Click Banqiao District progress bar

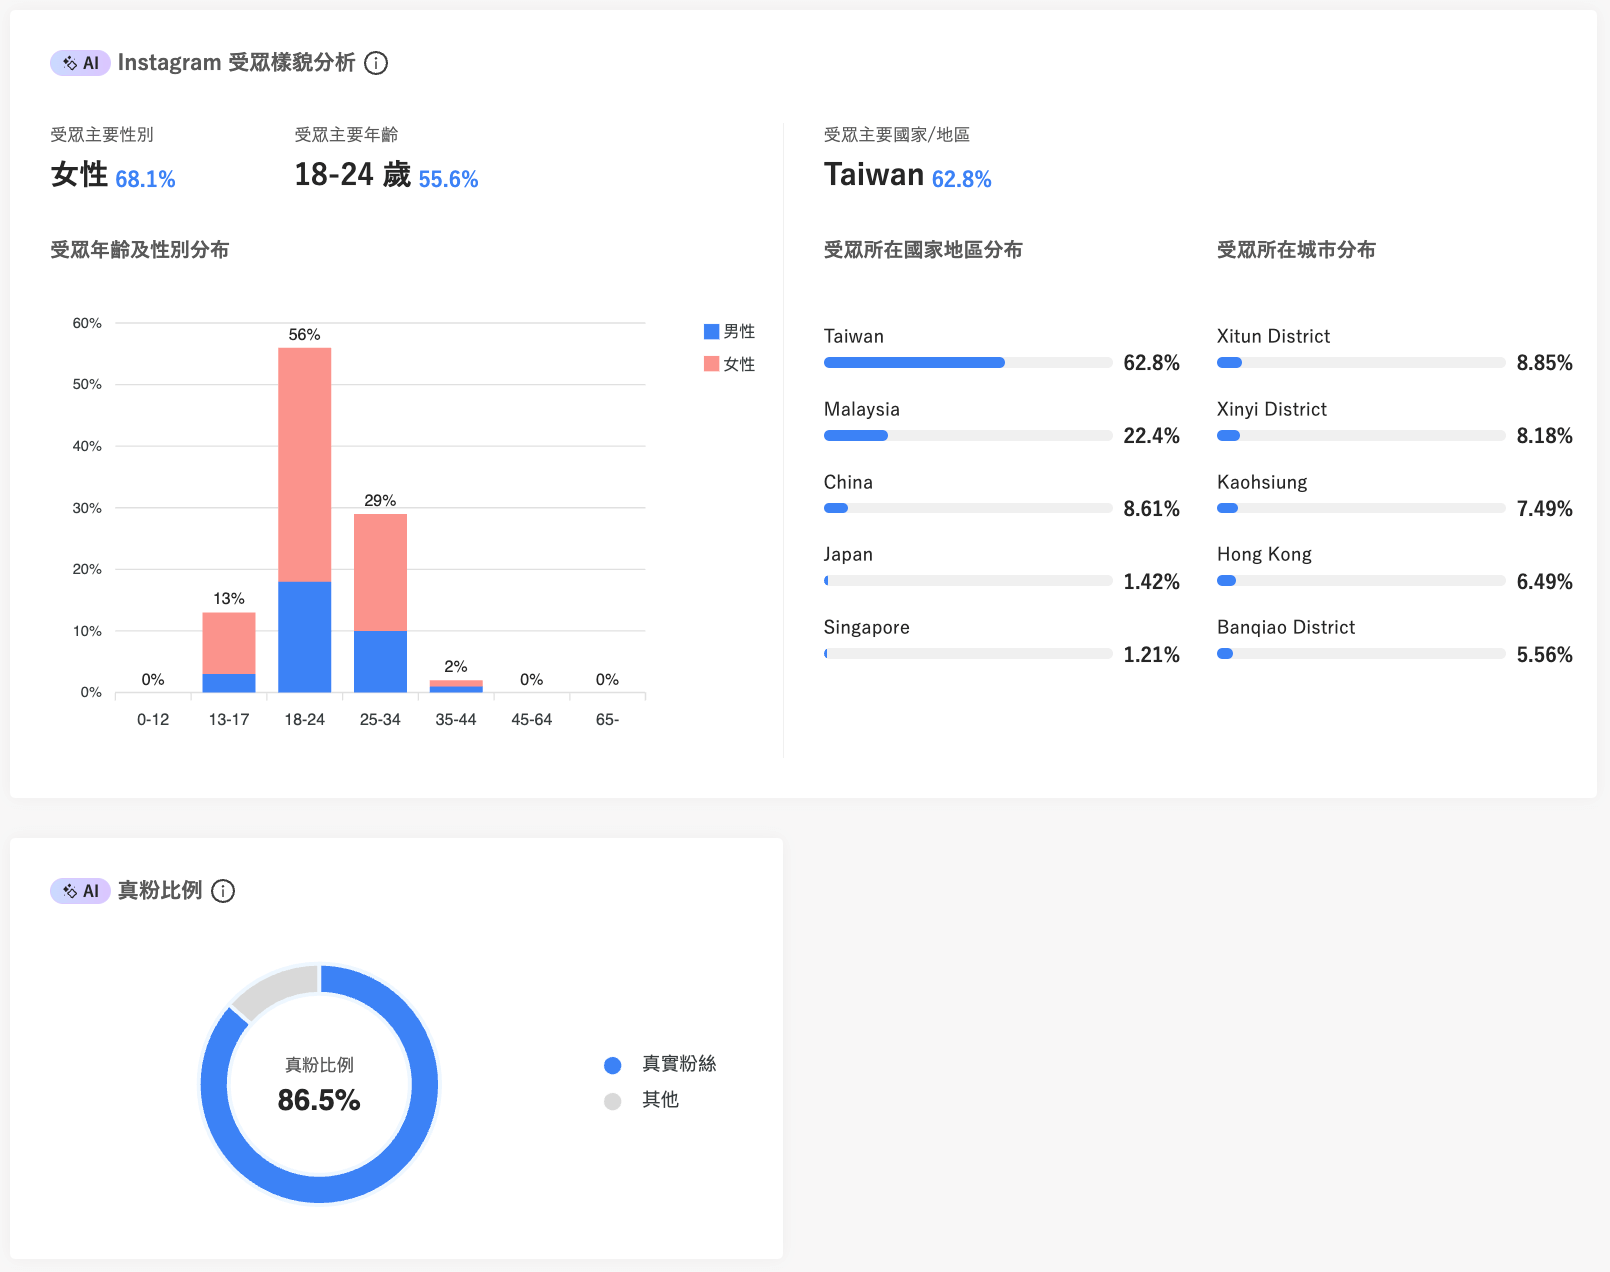tap(1361, 654)
